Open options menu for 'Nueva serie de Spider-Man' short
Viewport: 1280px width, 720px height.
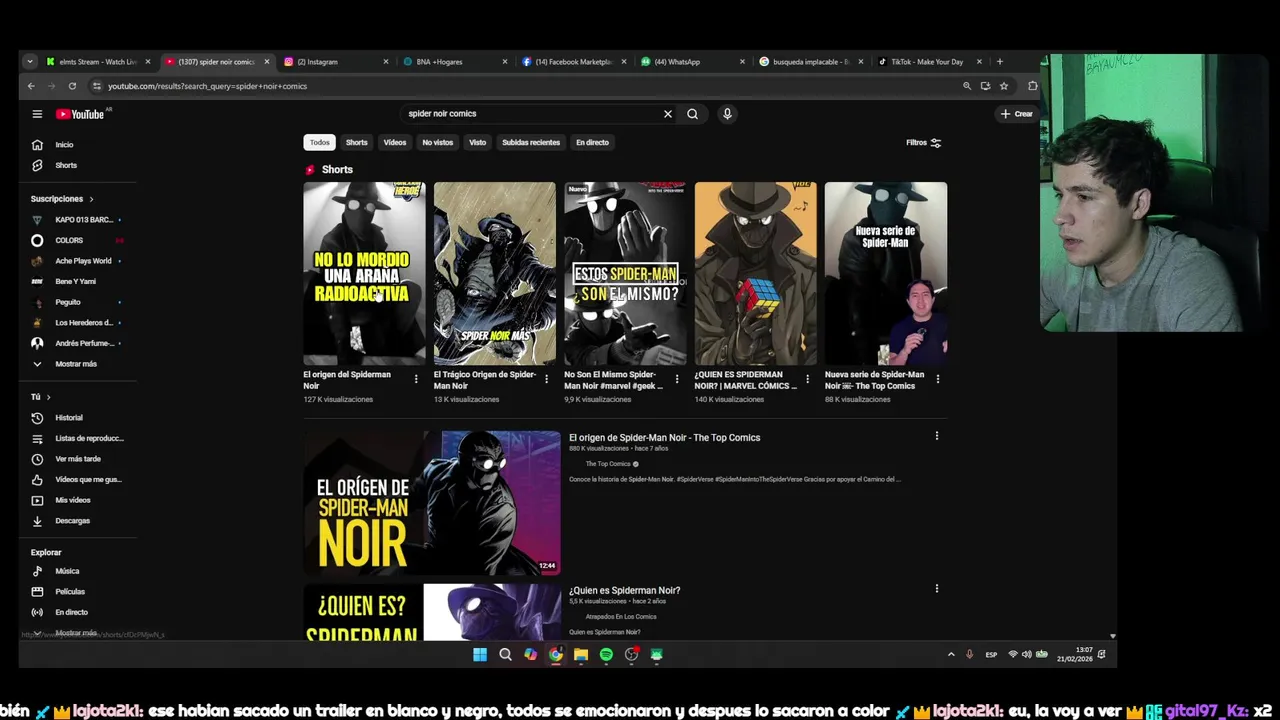point(937,379)
